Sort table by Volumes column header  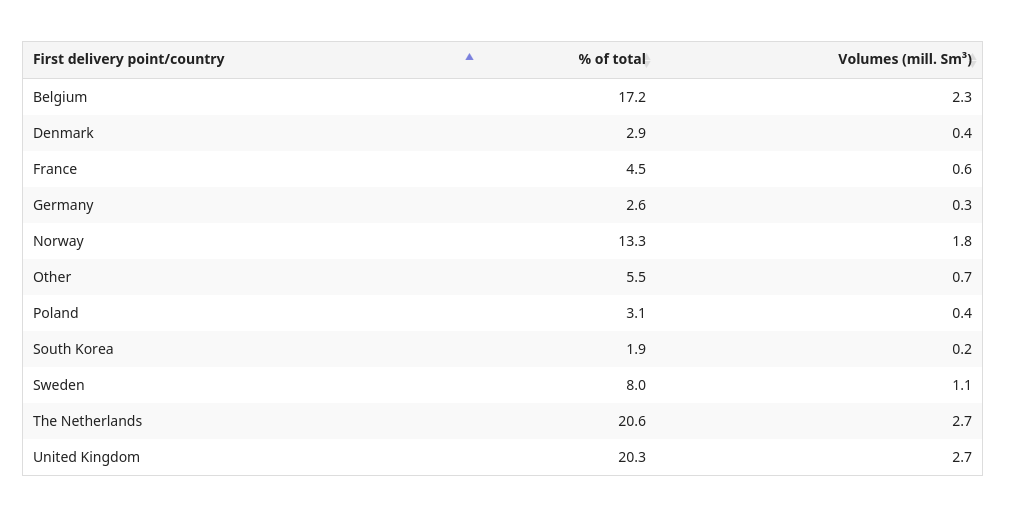[x=904, y=59]
